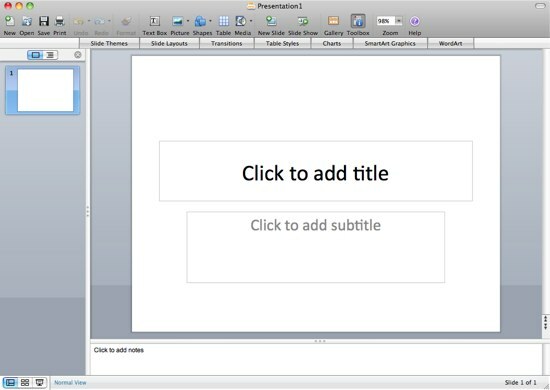This screenshot has height=390, width=550.
Task: Switch to Slide Sorter view button
Action: coord(25,383)
